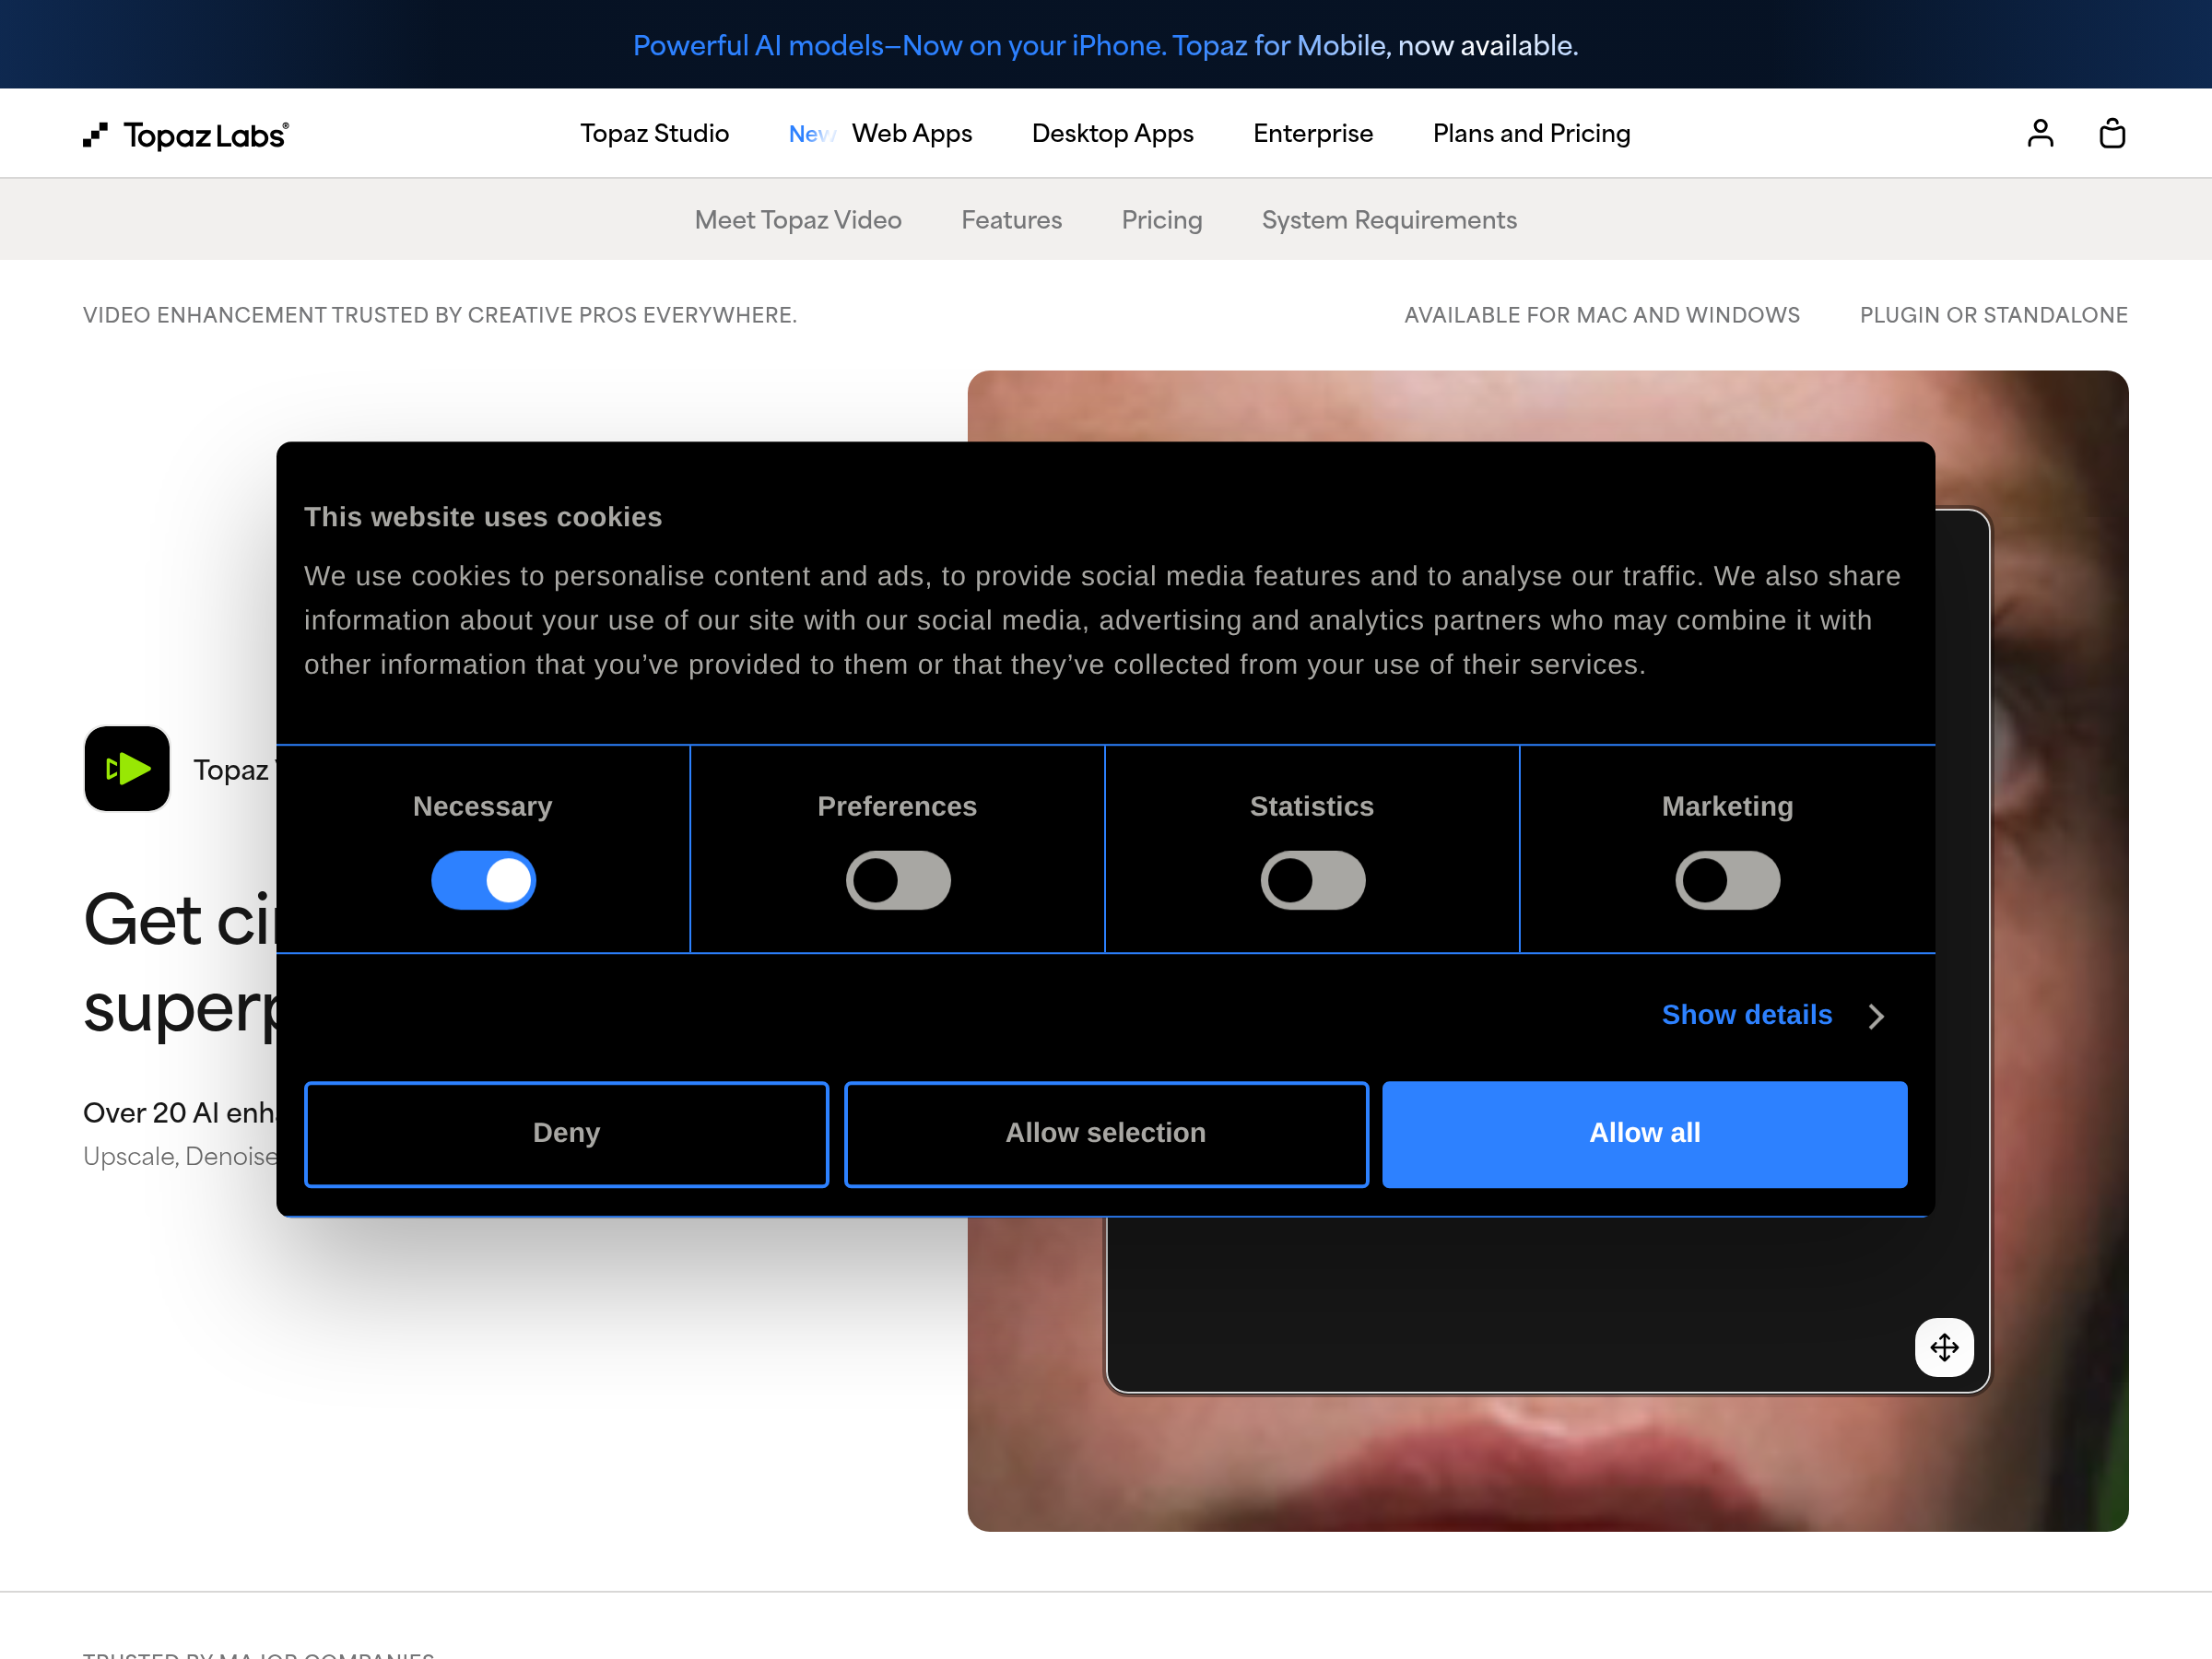Click the Deny button
The image size is (2212, 1659).
click(x=566, y=1134)
